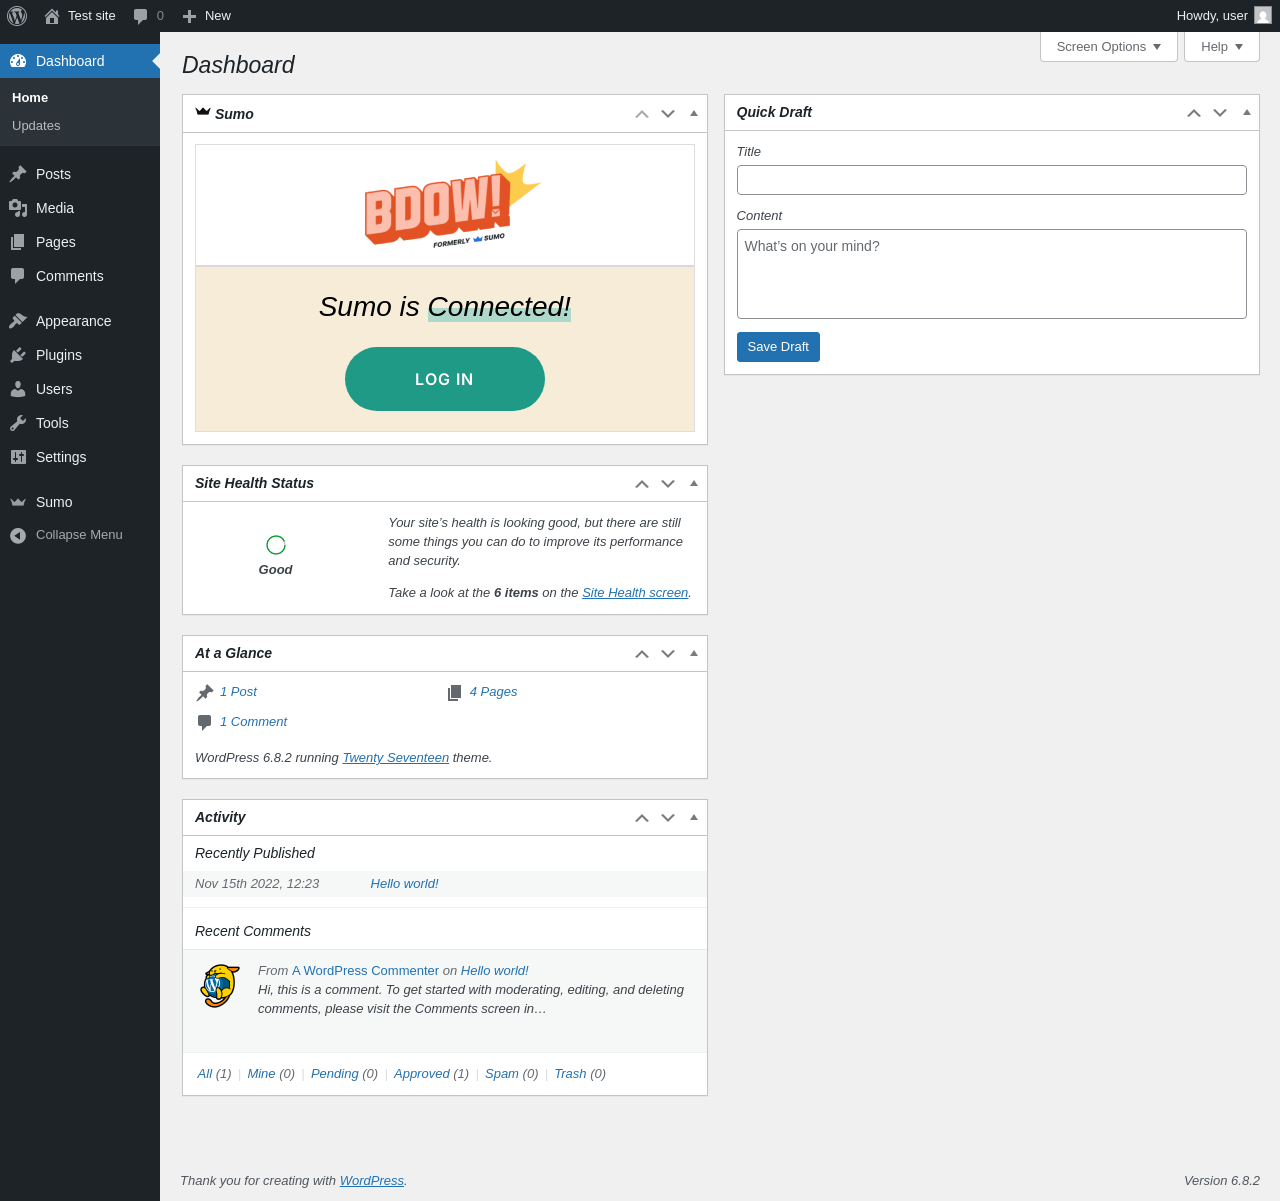Click the crown icon in Sumo widget header

(x=203, y=112)
